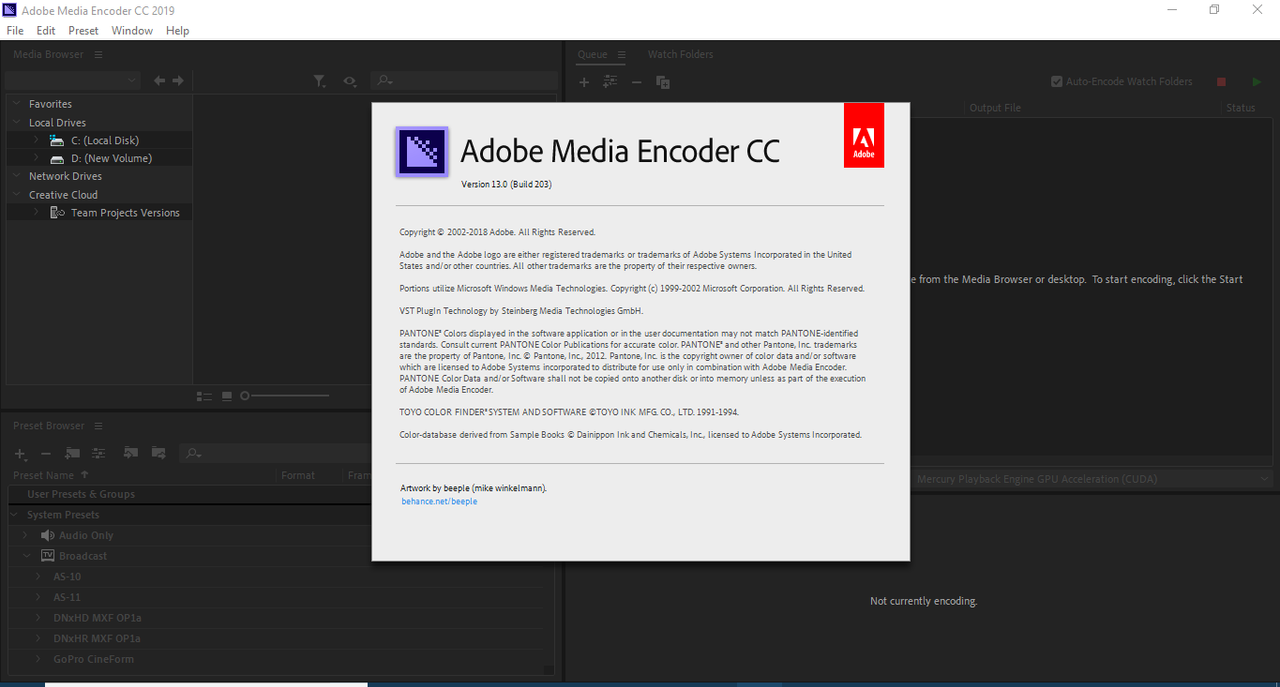The width and height of the screenshot is (1280, 687).
Task: Collapse the Local Drives section
Action: [16, 123]
